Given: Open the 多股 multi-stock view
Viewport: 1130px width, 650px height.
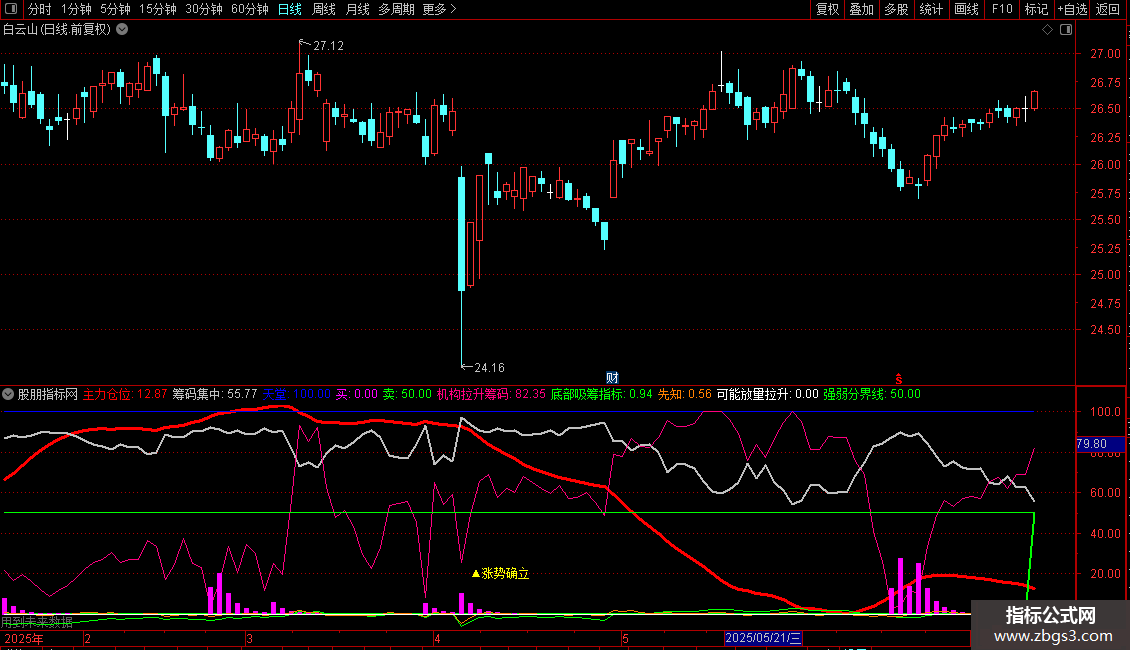Looking at the screenshot, I should 897,9.
